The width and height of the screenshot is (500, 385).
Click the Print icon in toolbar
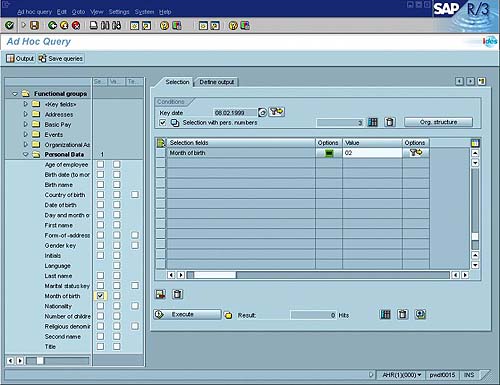(94, 25)
